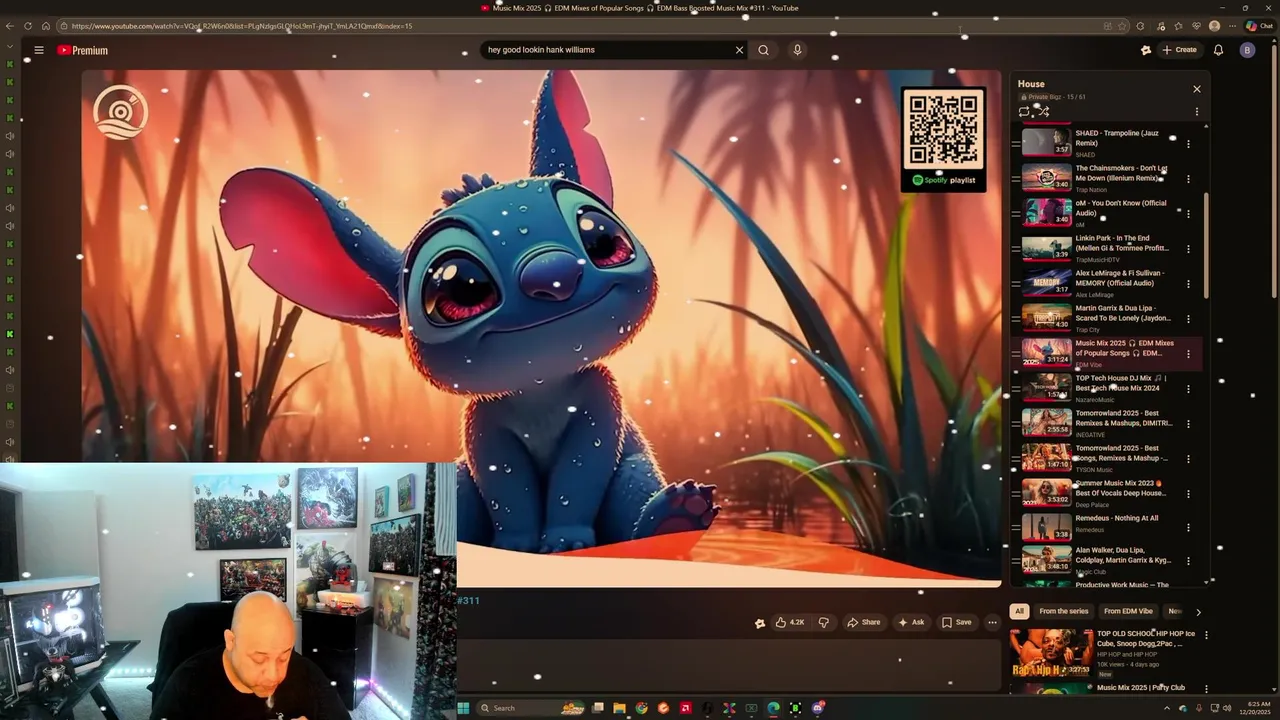Play SHAED - Trampoline (Jauz Remix)
1280x720 pixels.
coord(1117,138)
